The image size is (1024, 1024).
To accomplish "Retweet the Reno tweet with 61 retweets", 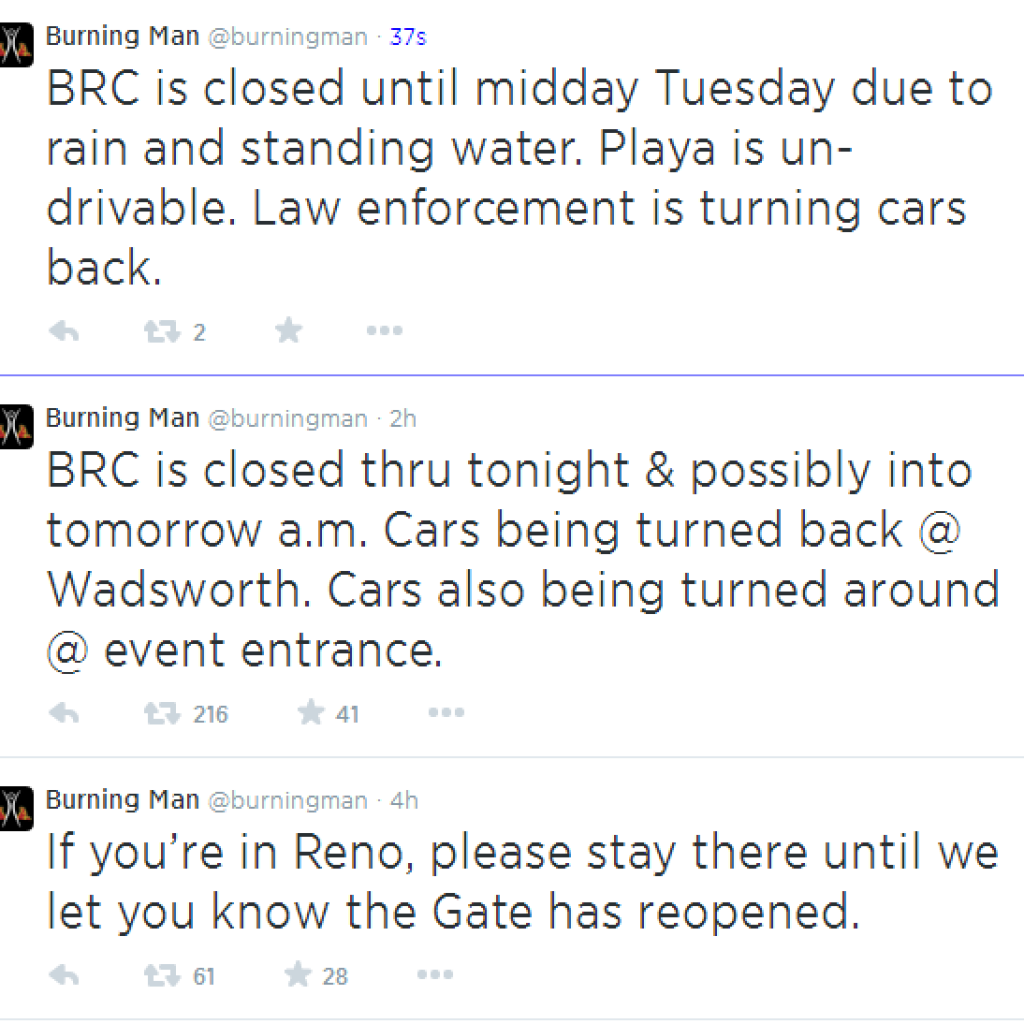I will (x=160, y=976).
